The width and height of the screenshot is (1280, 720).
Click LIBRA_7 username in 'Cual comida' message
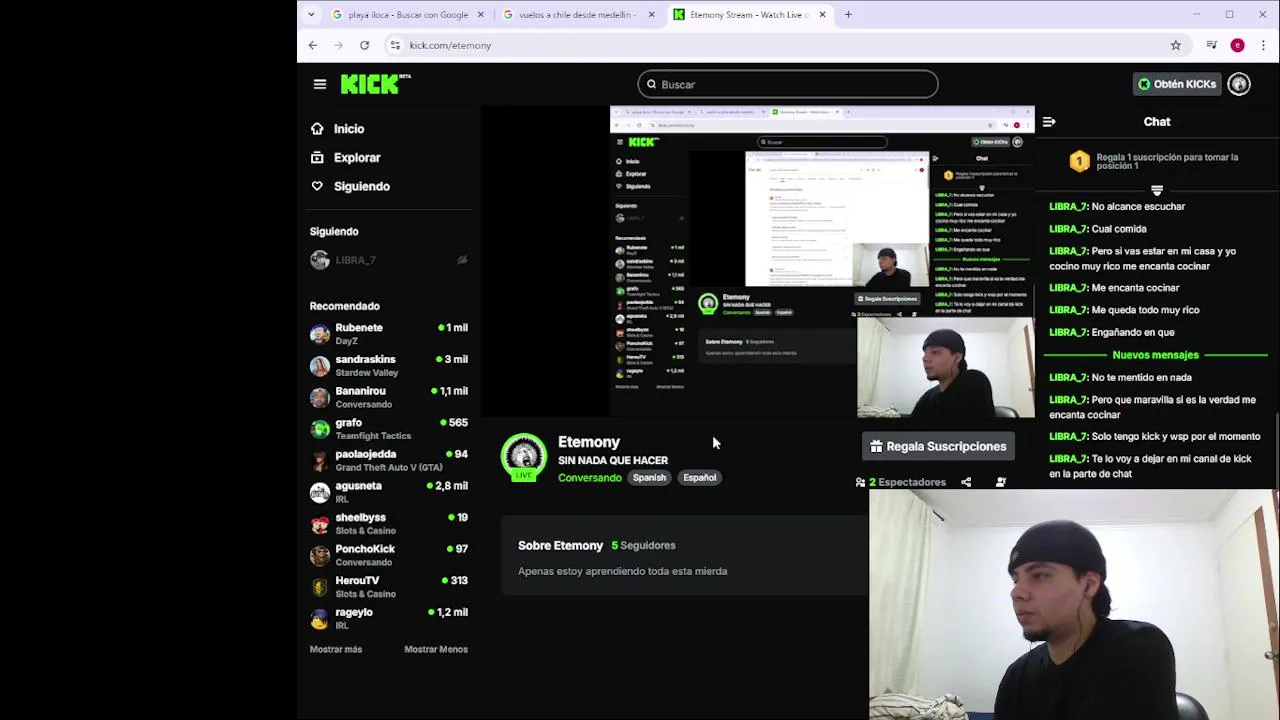click(x=1068, y=229)
